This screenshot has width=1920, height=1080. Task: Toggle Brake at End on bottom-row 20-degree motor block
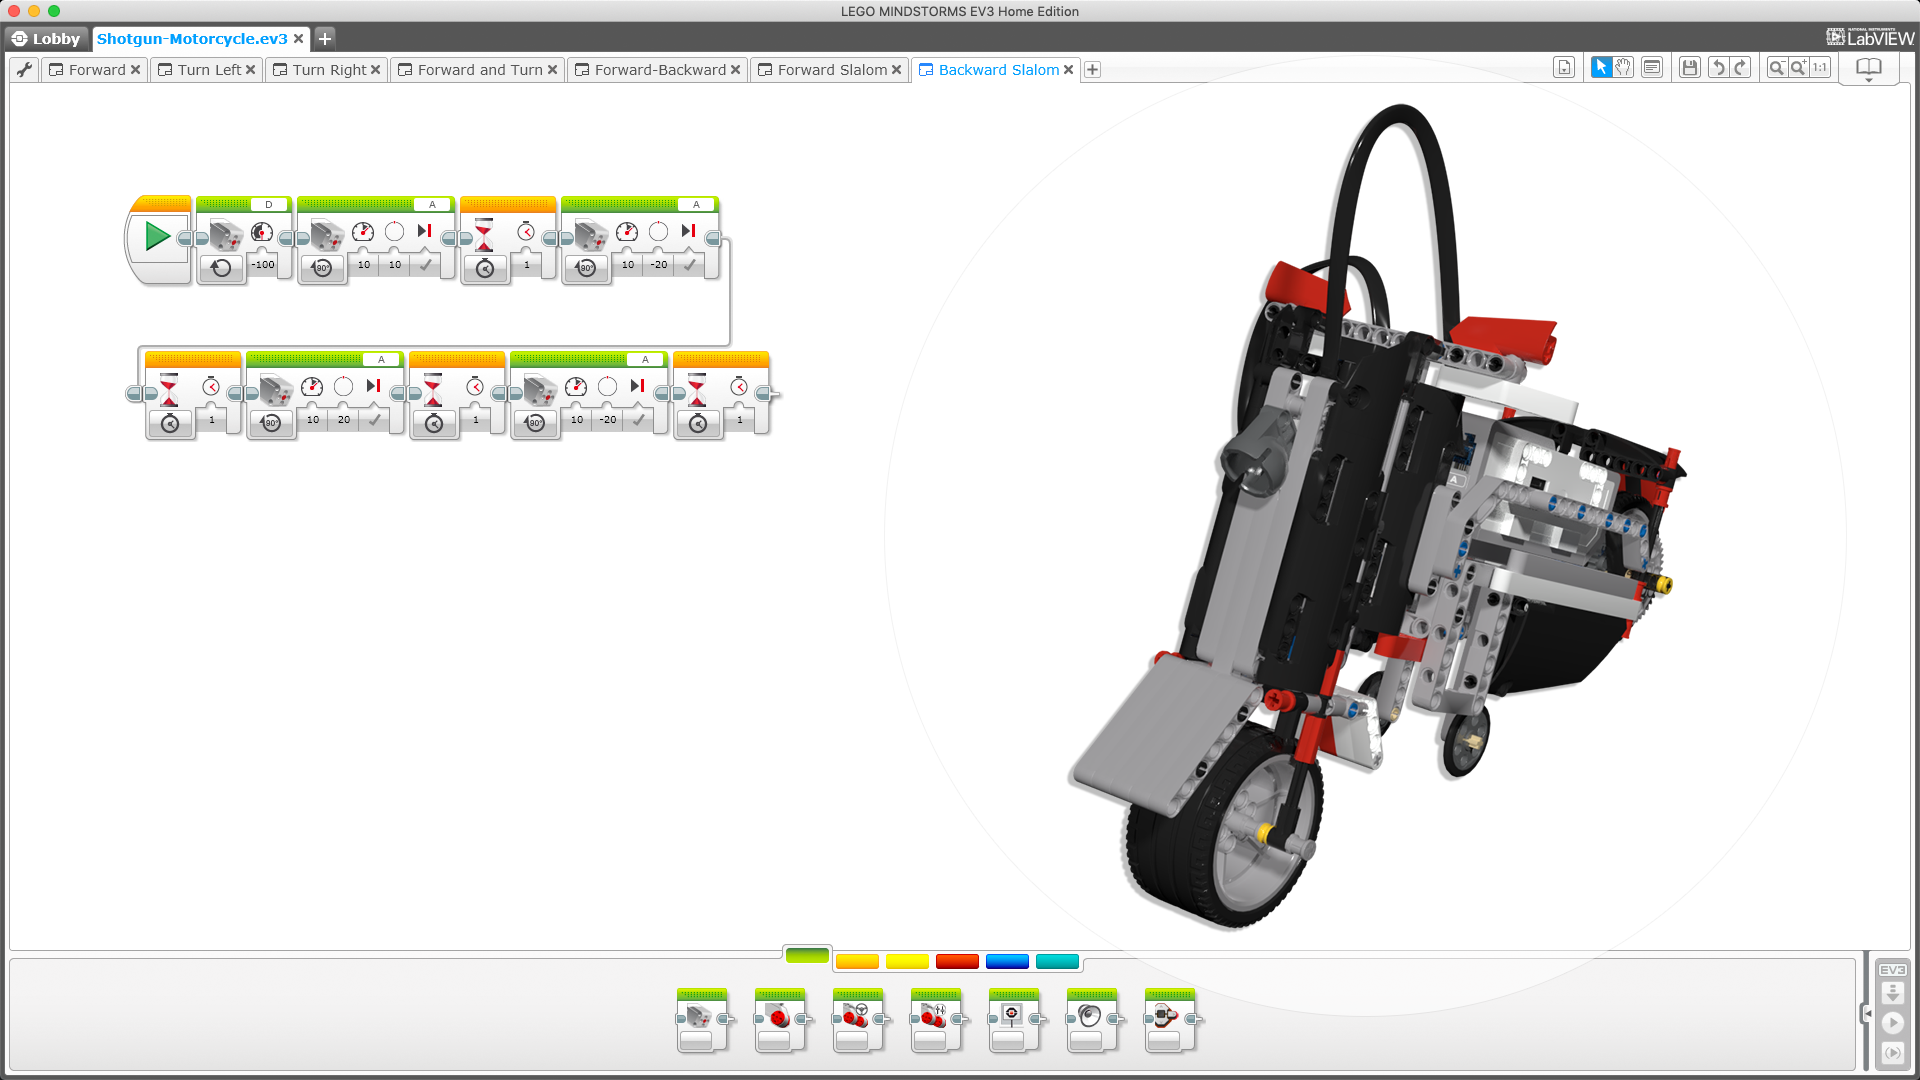(375, 420)
